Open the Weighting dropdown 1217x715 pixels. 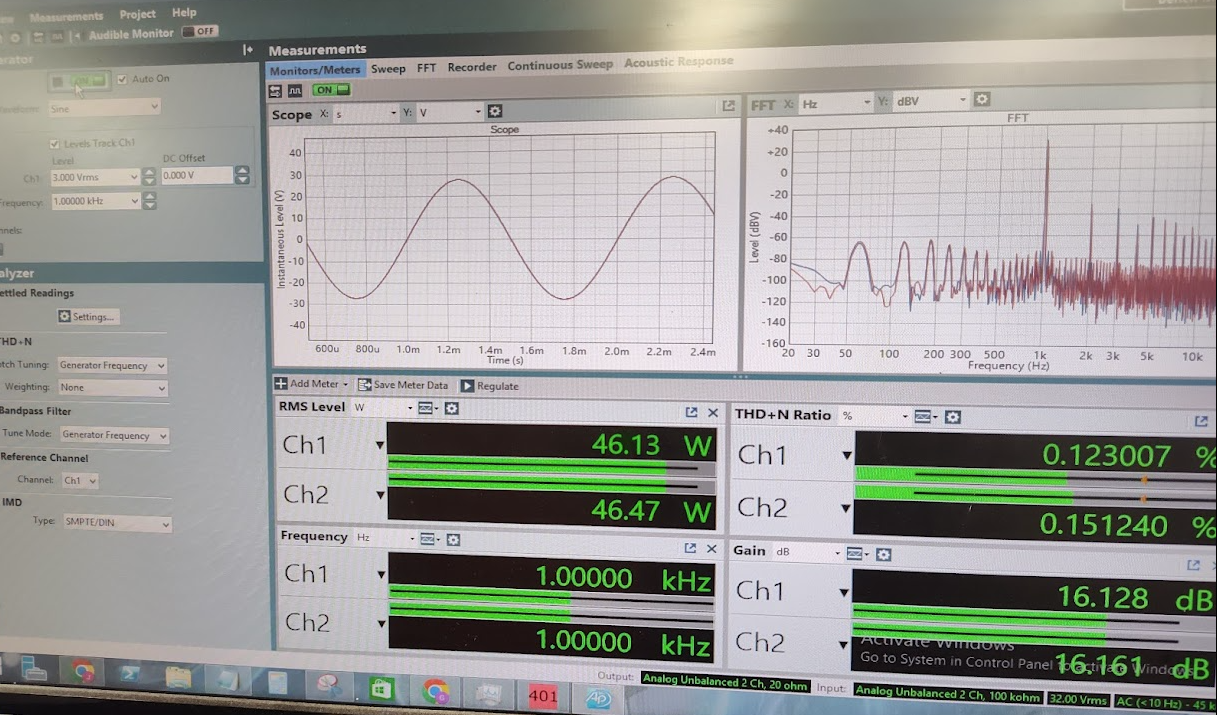point(112,388)
